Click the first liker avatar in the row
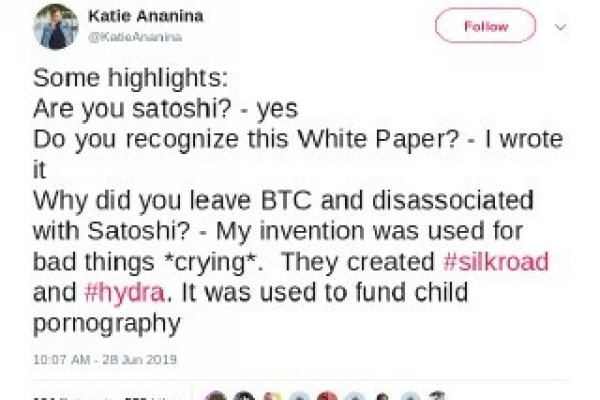Image resolution: width=600 pixels, height=400 pixels. 217,397
